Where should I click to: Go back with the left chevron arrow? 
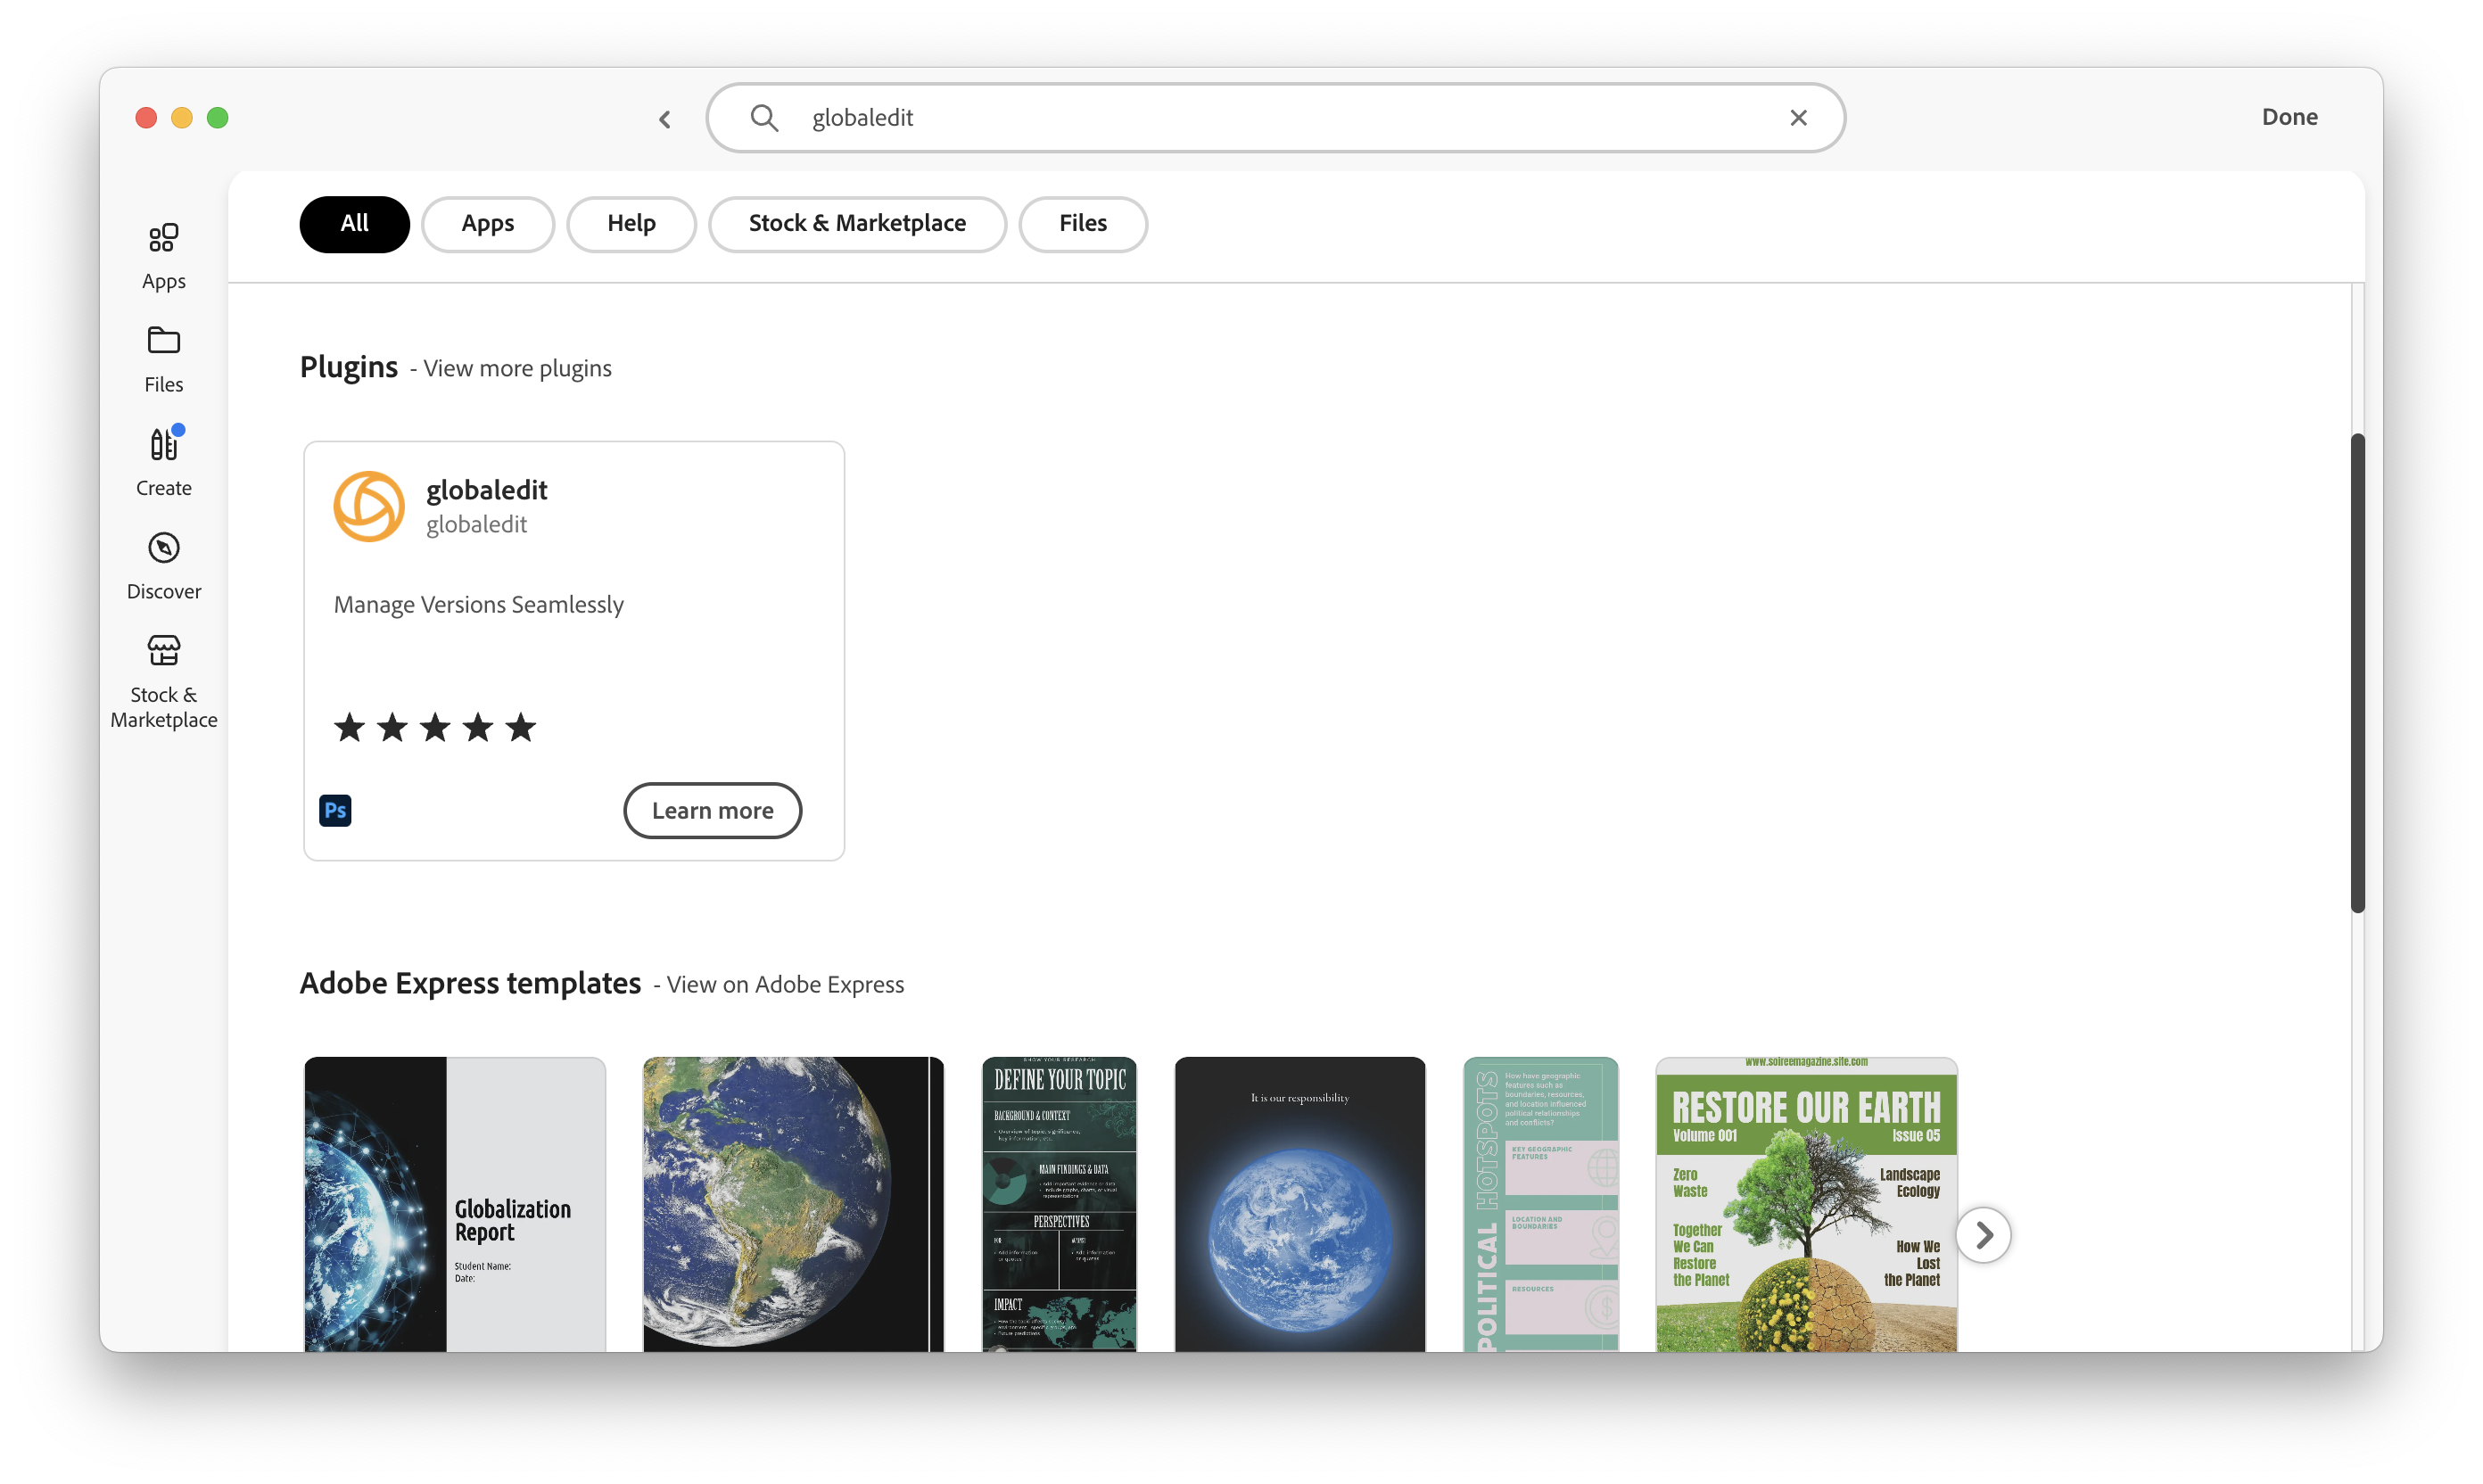(x=665, y=119)
